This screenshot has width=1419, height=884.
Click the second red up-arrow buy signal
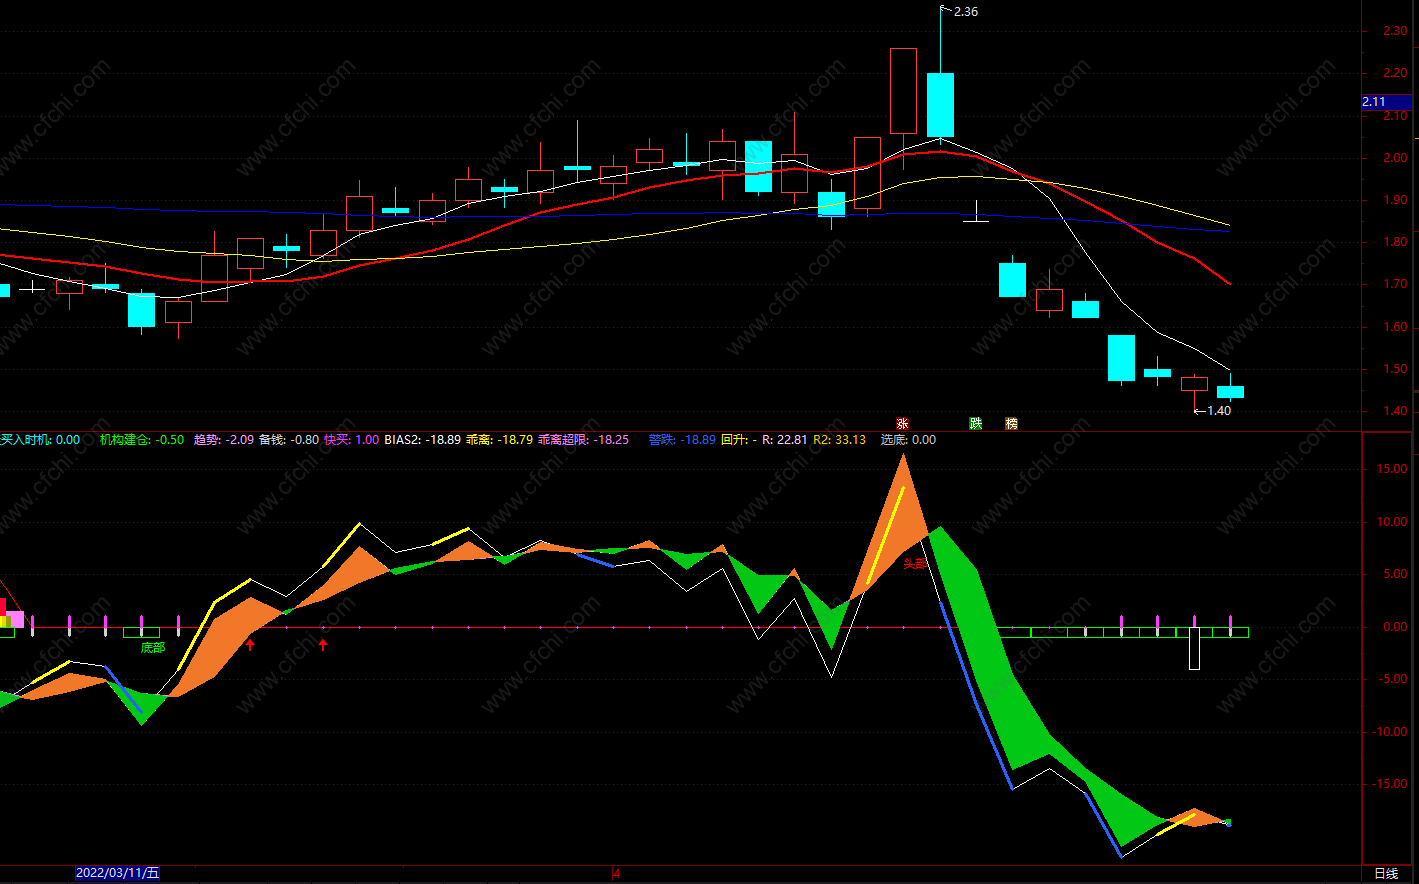[323, 645]
